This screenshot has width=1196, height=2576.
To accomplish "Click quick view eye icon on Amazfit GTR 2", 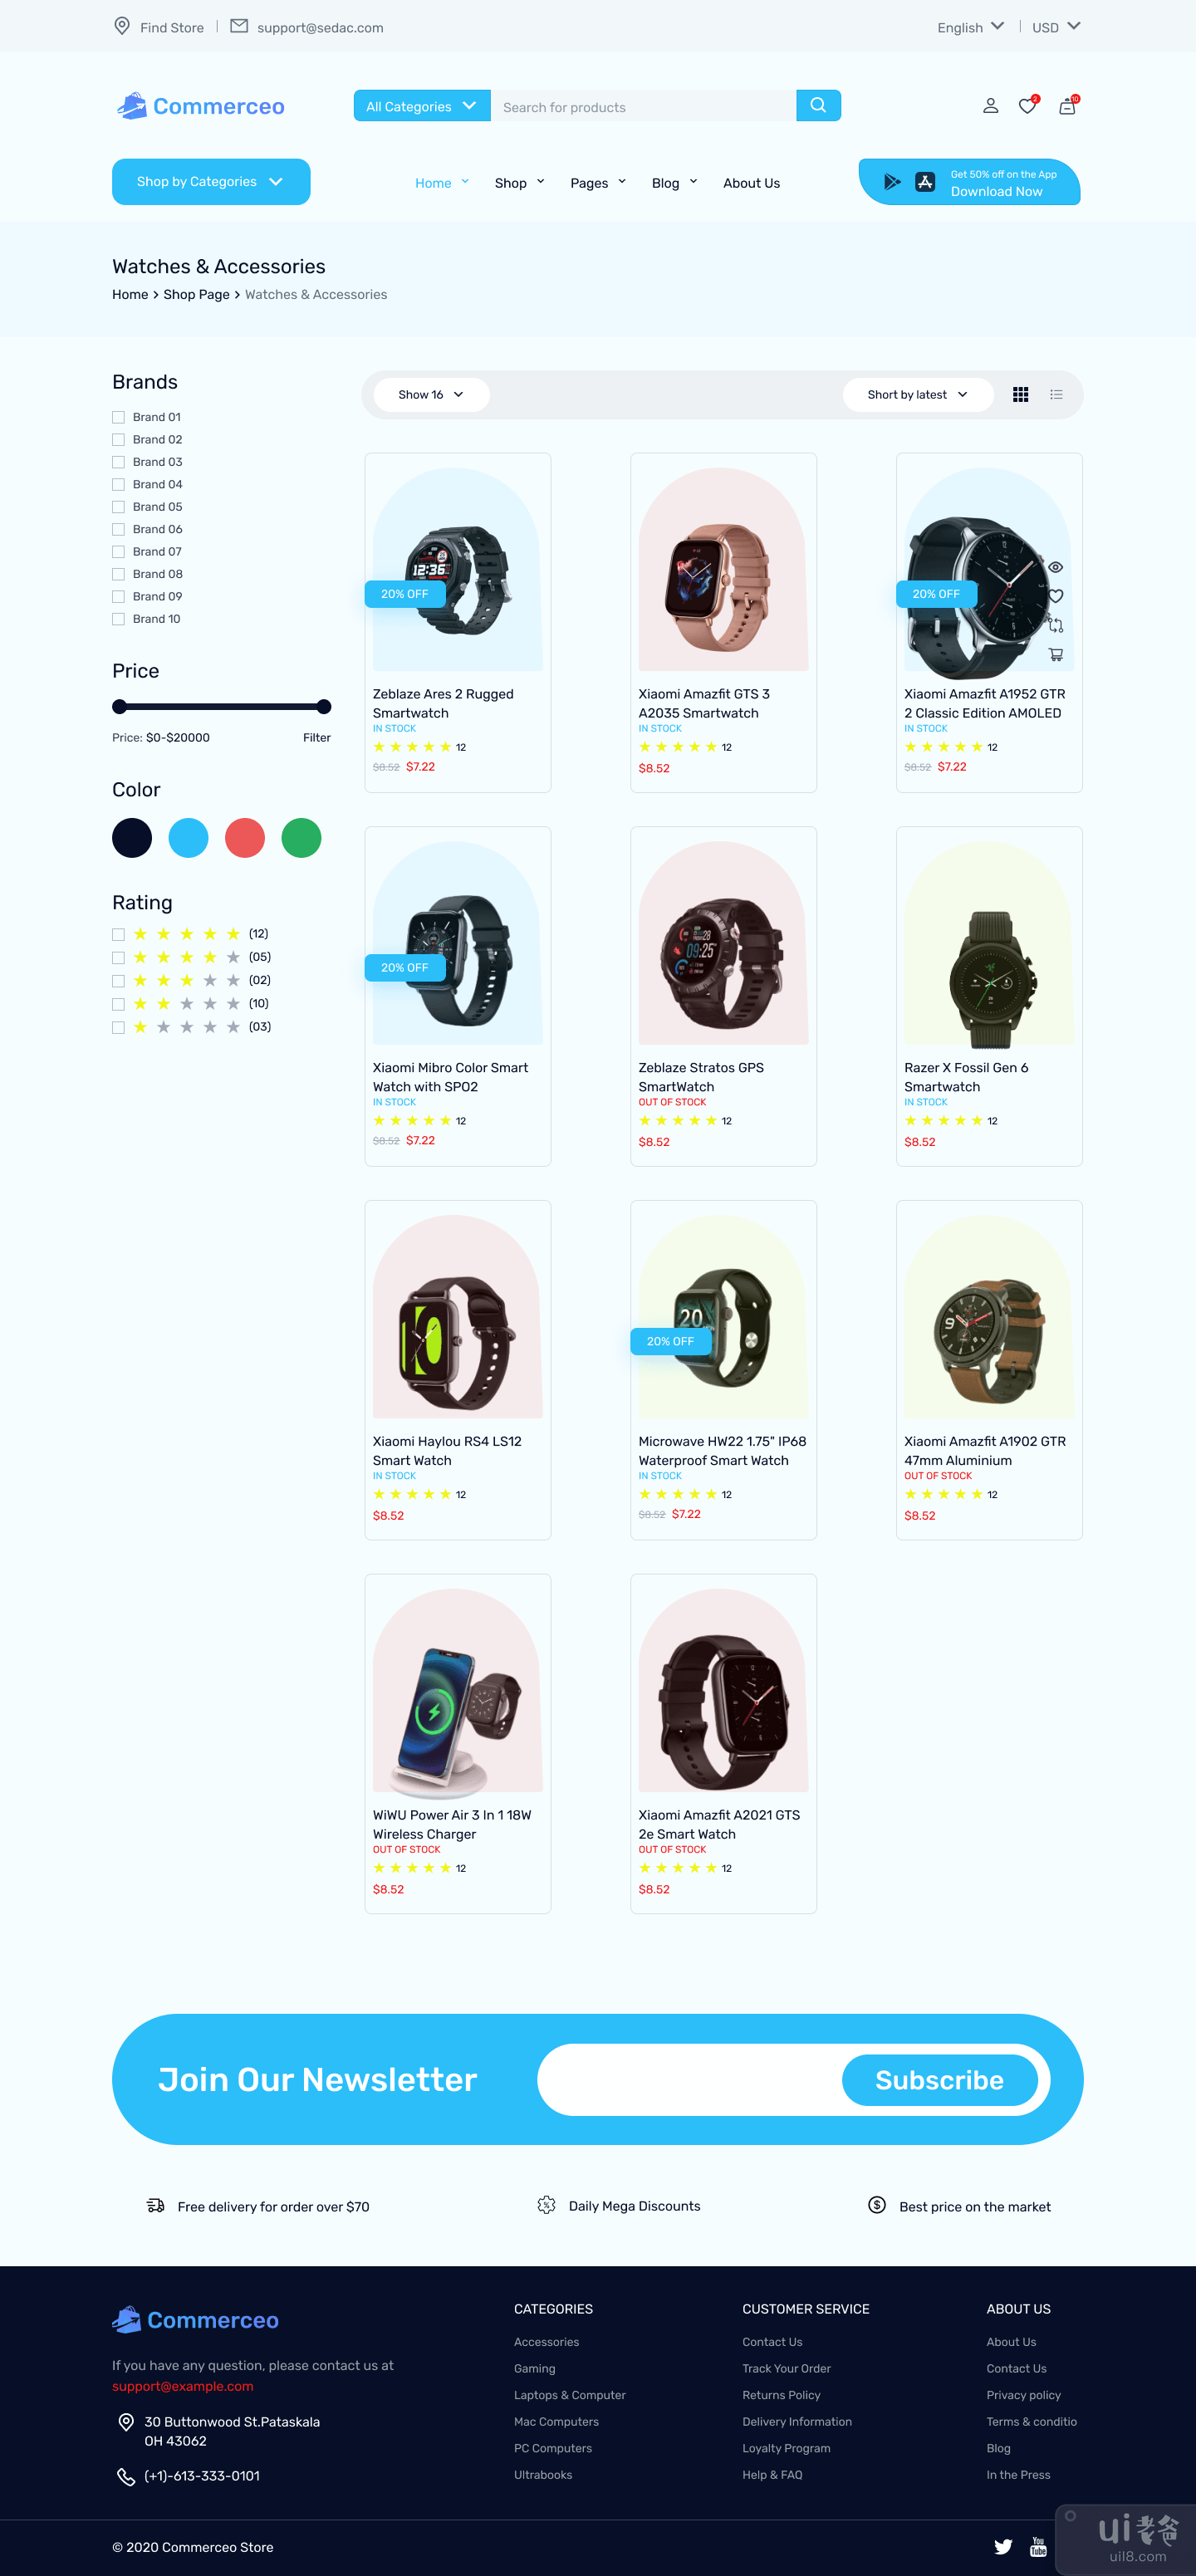I will [1055, 567].
